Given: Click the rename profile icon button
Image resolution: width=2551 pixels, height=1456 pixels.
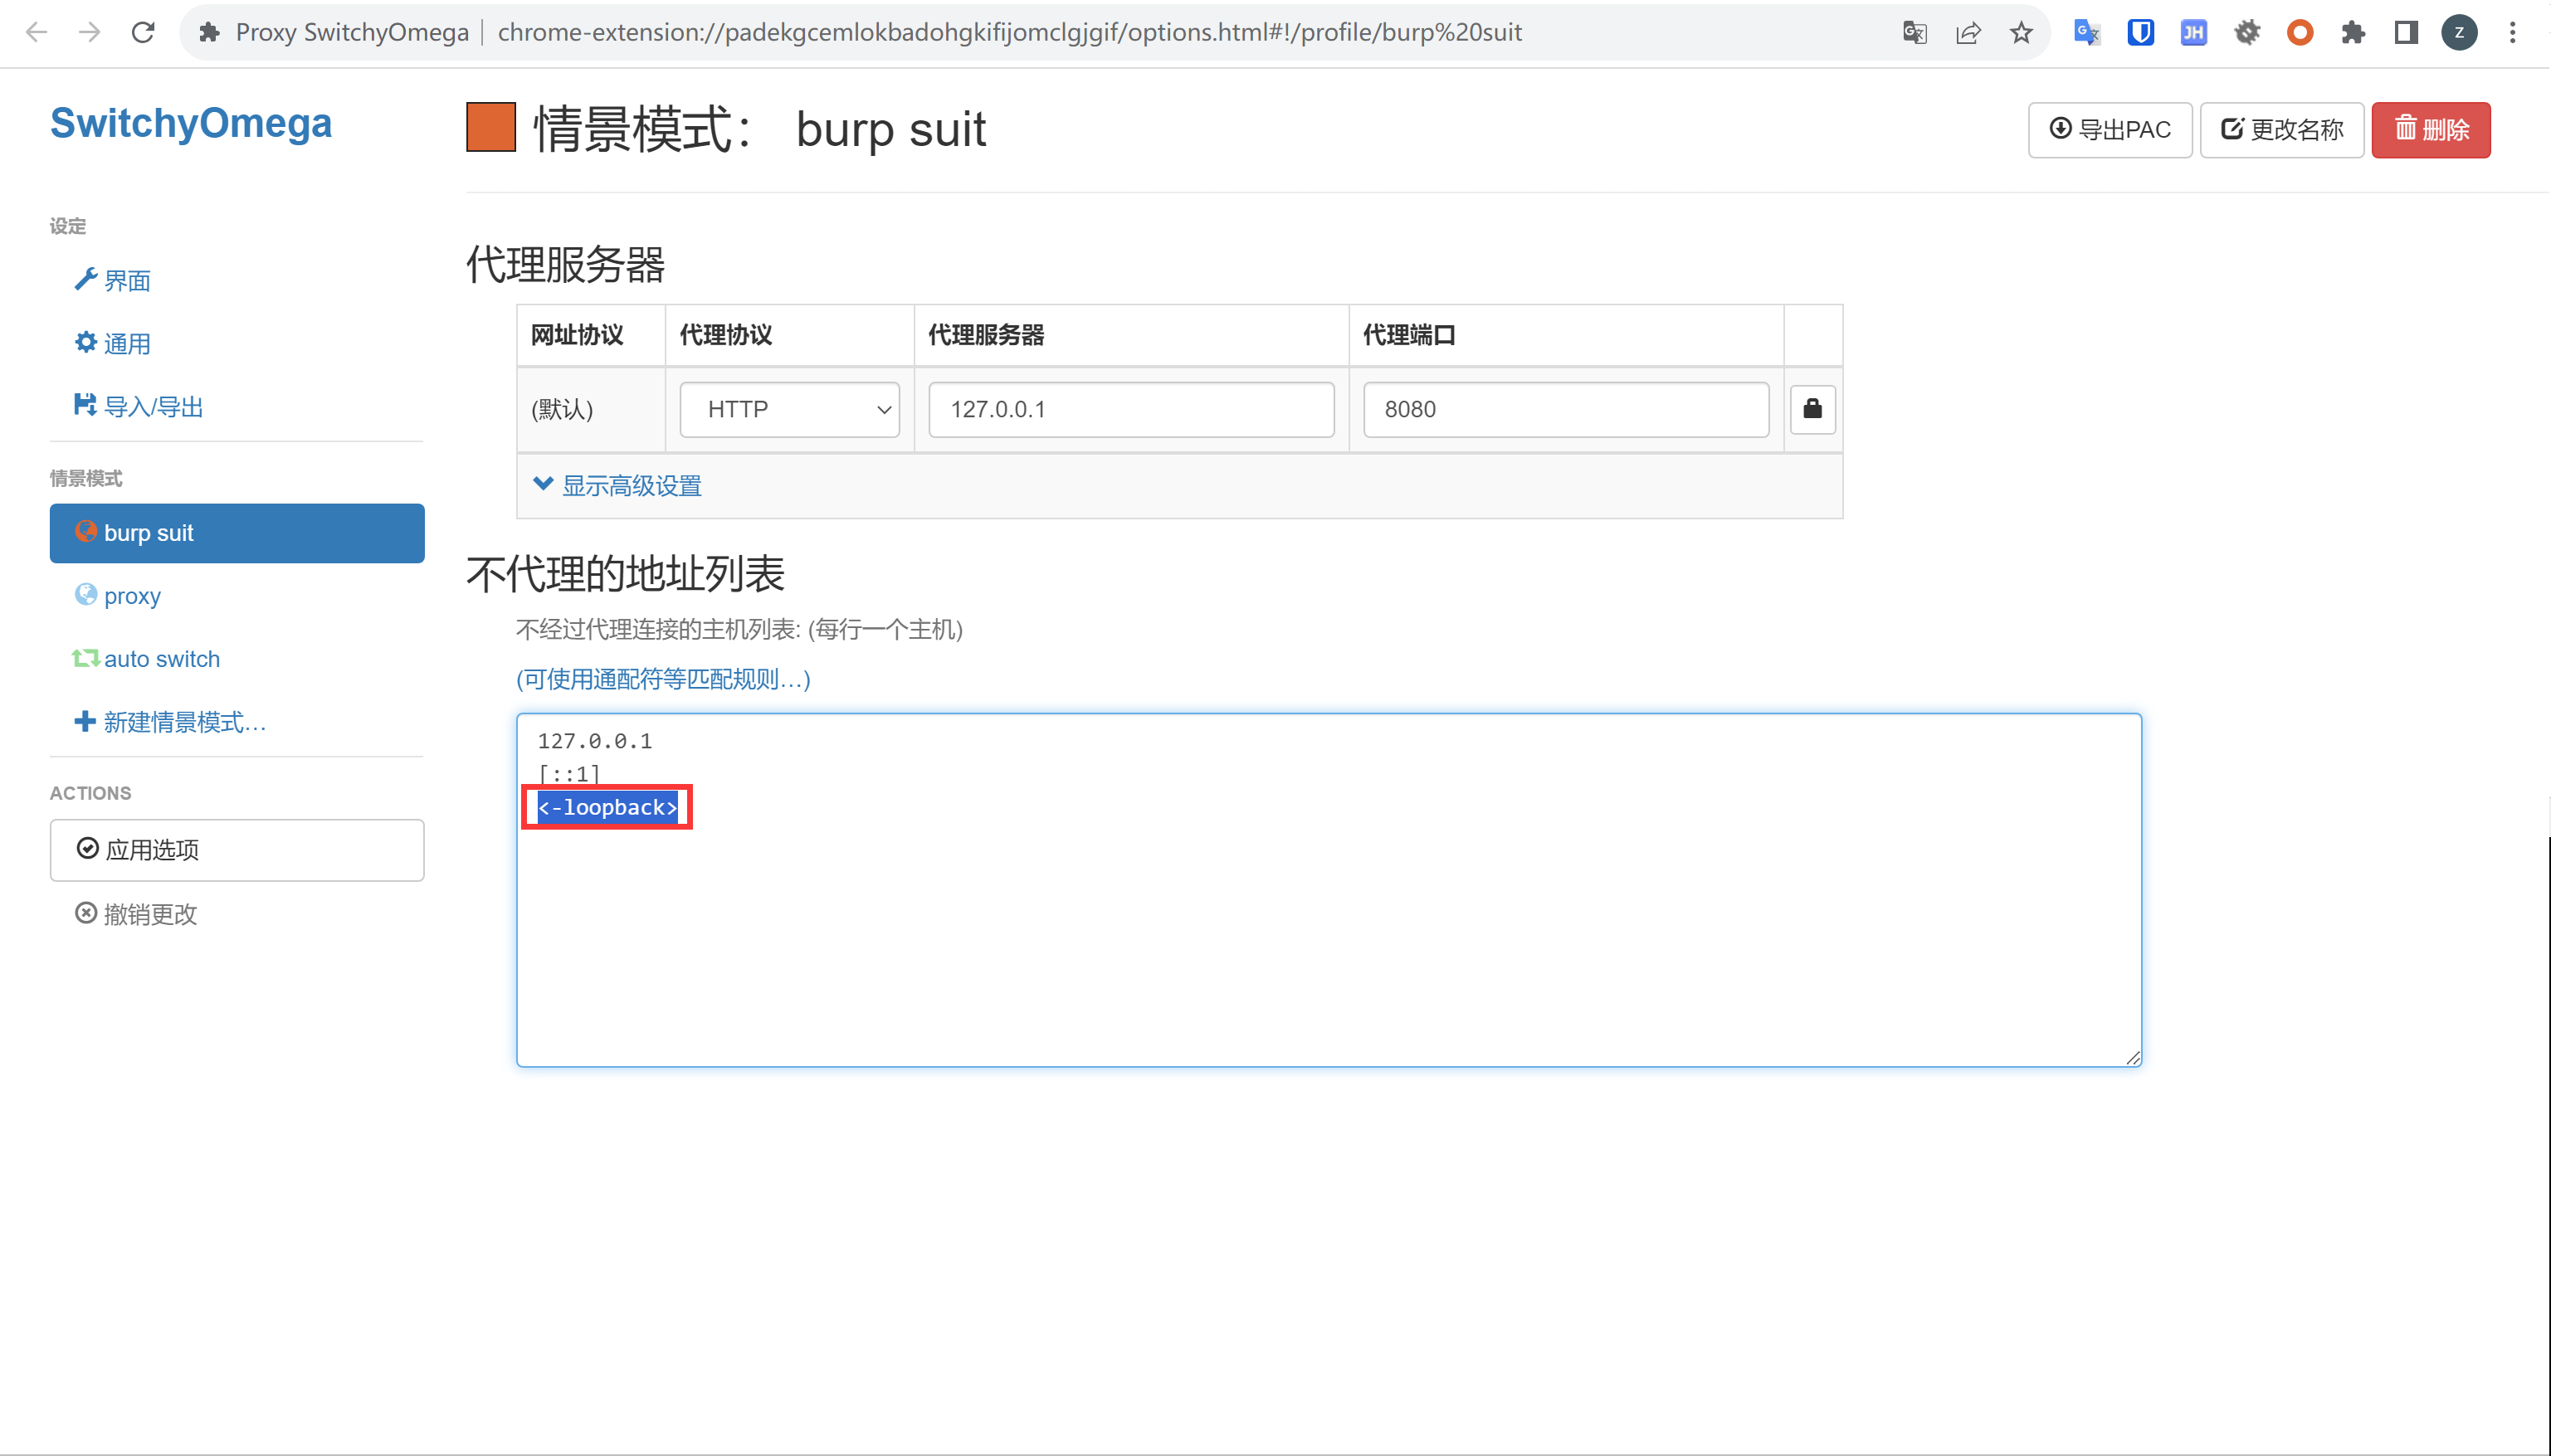Looking at the screenshot, I should click(2281, 128).
